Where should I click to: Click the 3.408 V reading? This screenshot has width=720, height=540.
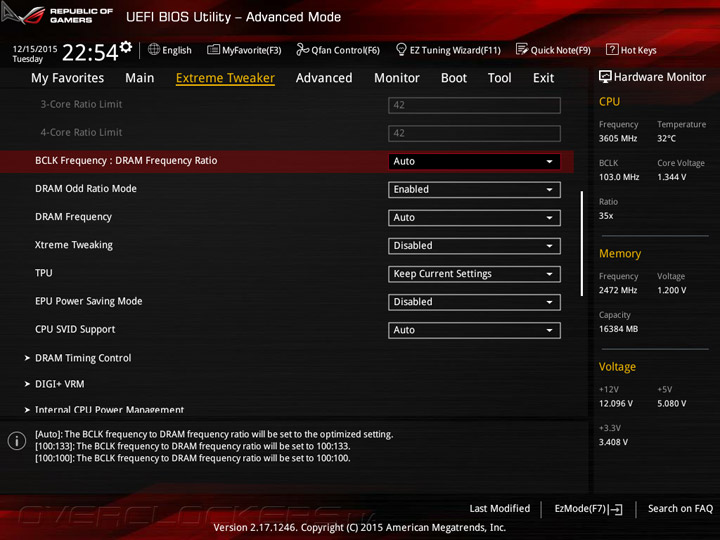pos(613,442)
